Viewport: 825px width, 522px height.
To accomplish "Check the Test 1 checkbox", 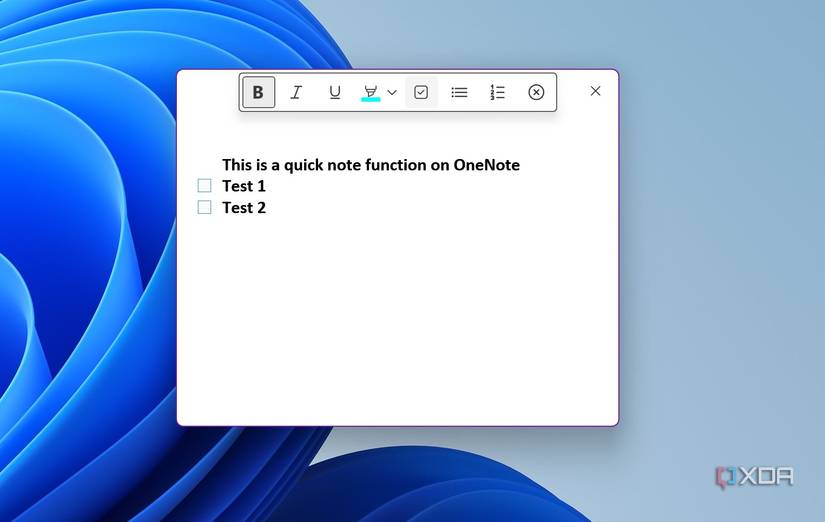I will pos(204,185).
